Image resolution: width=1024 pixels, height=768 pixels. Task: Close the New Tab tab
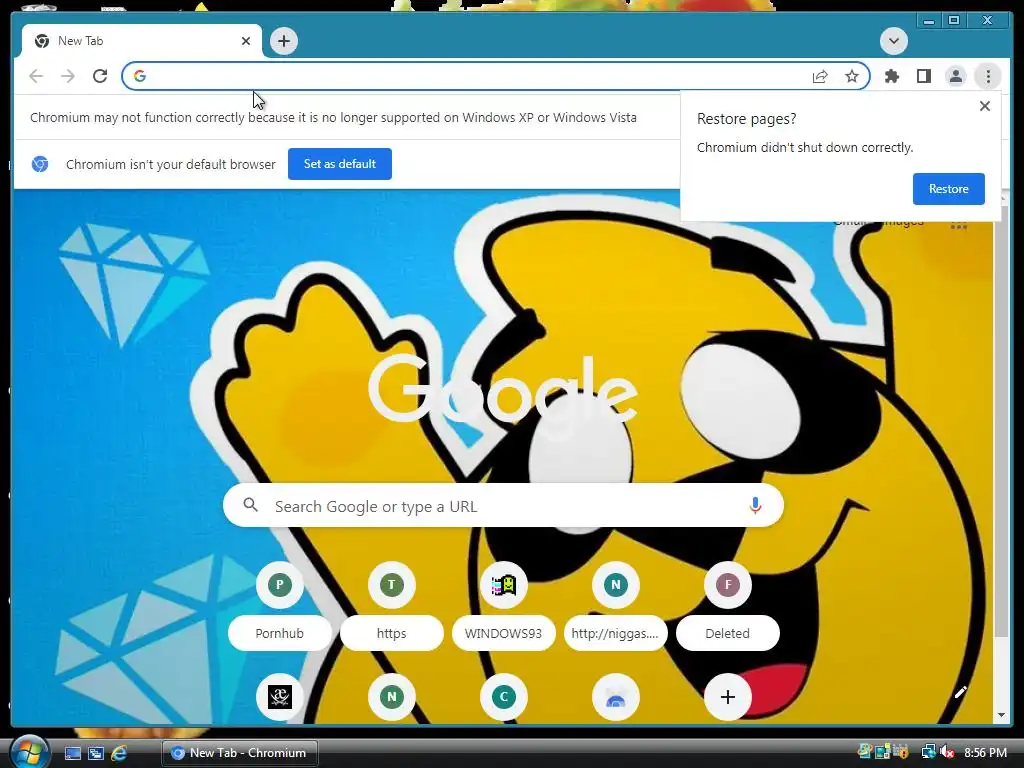point(246,41)
